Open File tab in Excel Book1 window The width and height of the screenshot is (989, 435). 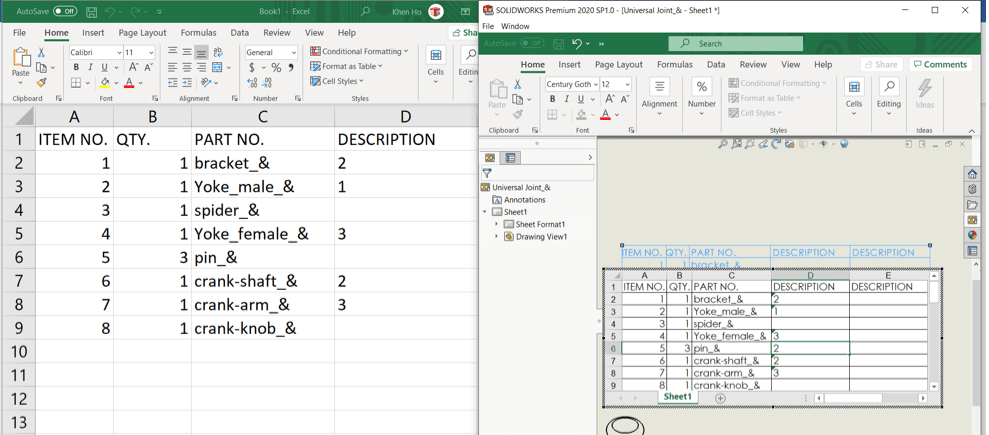click(x=20, y=33)
